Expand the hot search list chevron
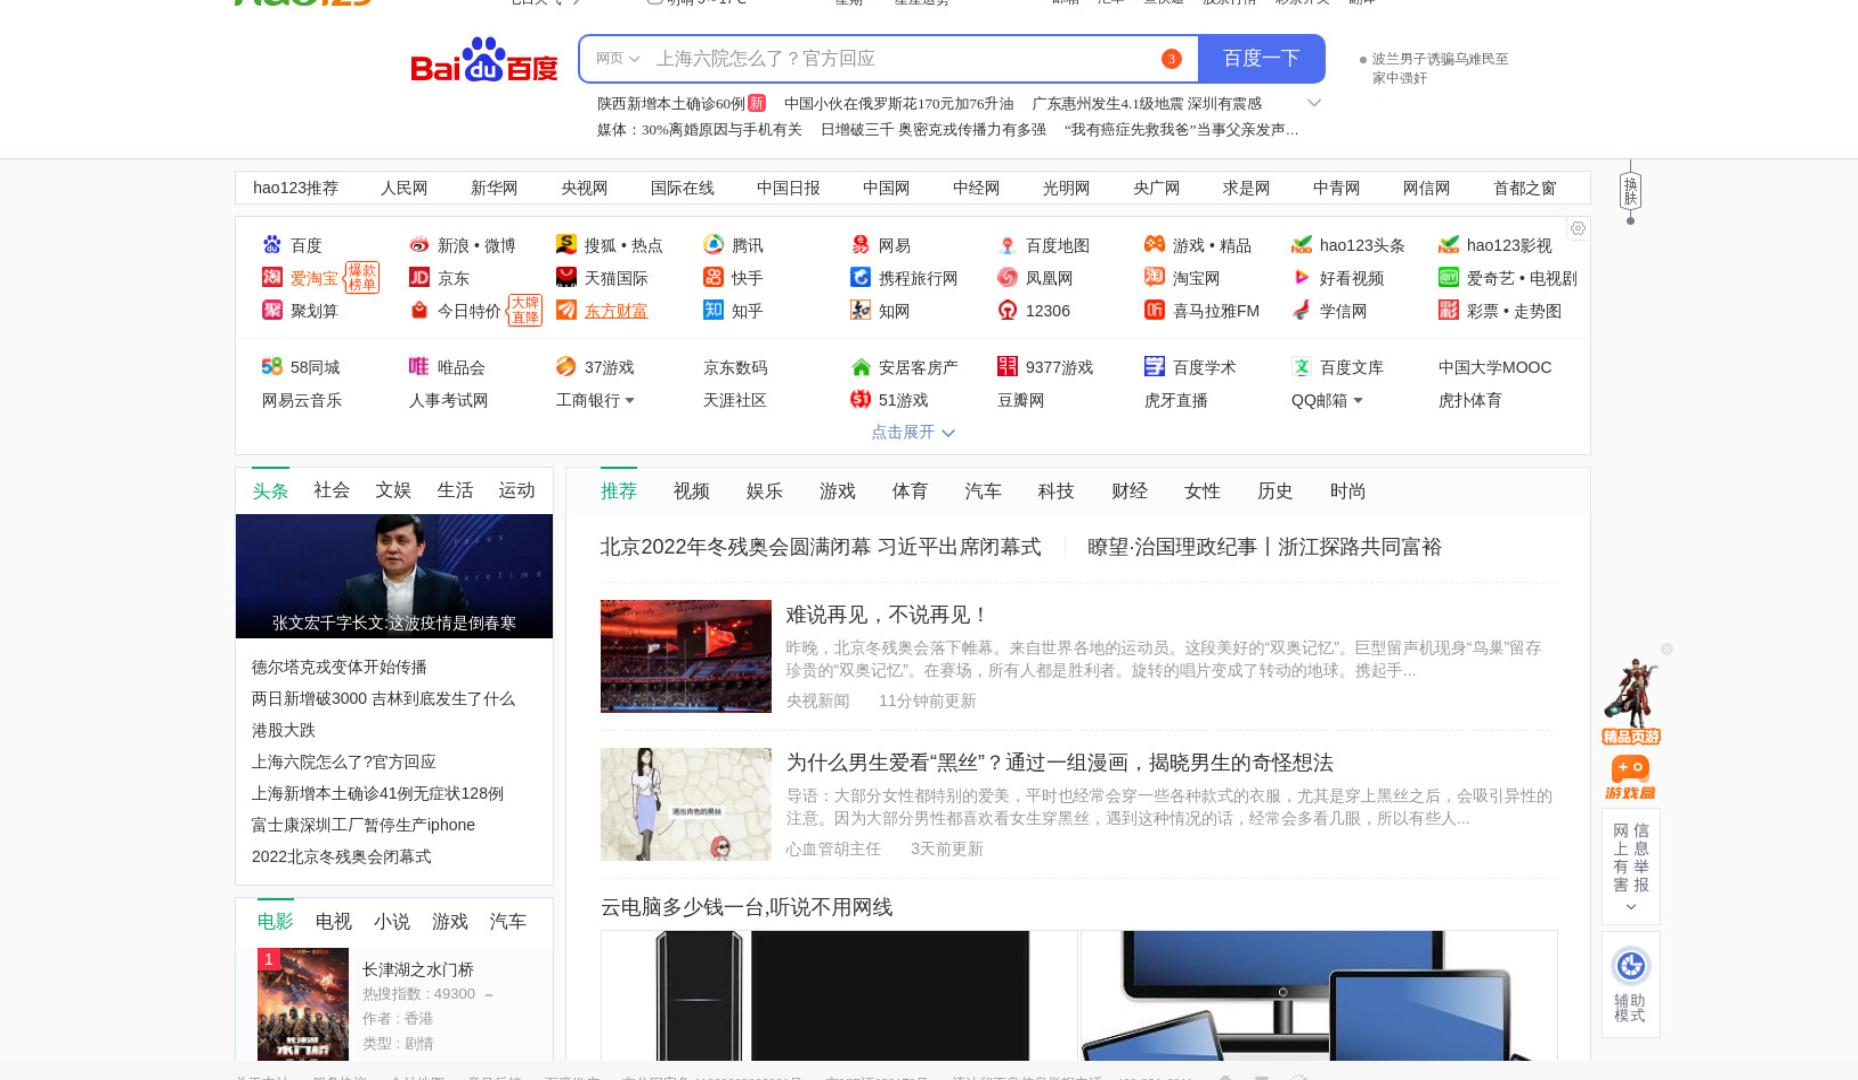The image size is (1858, 1080). click(1315, 103)
